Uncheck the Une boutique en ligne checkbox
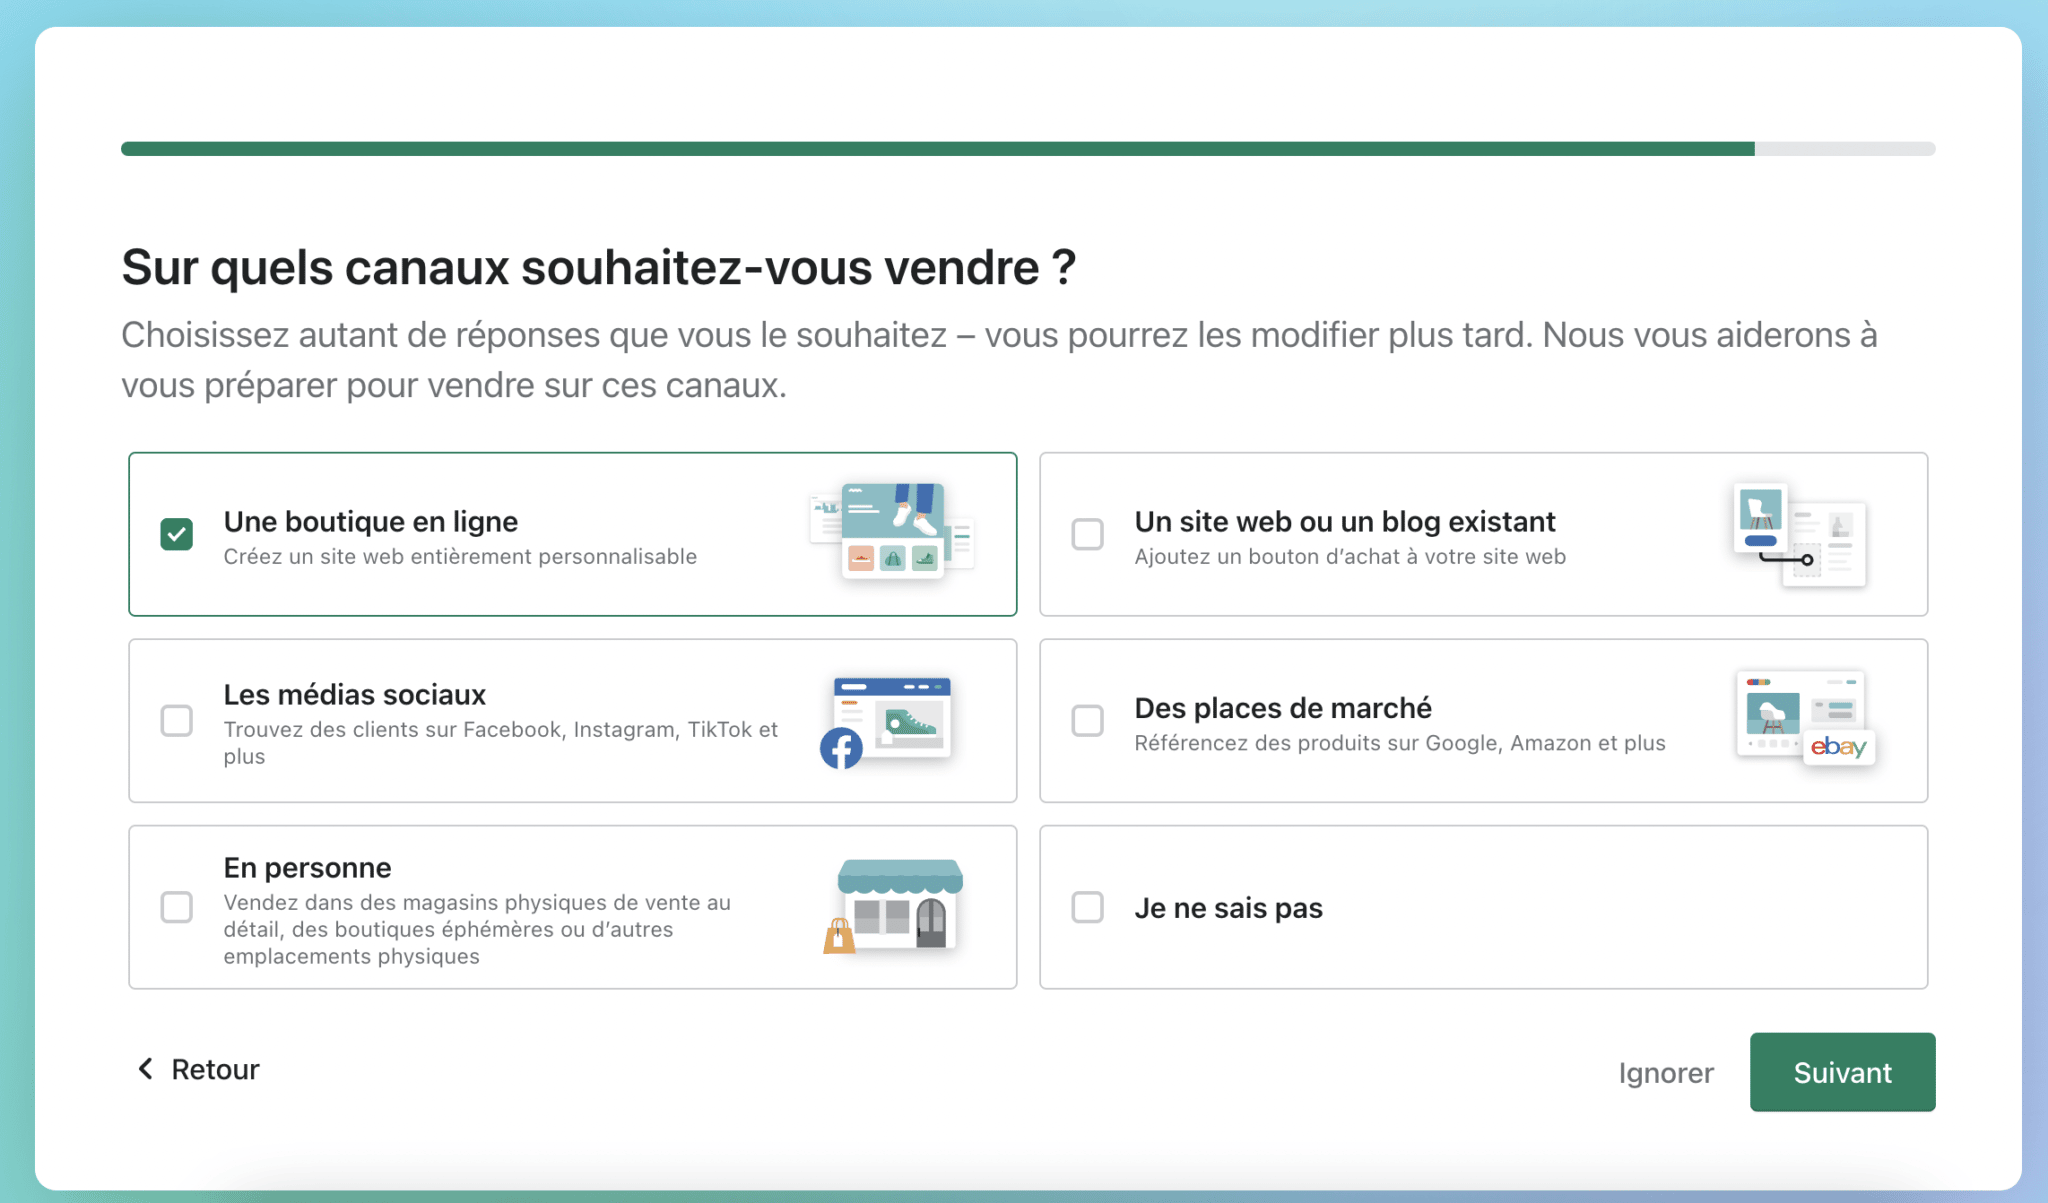This screenshot has height=1203, width=2048. coord(177,534)
